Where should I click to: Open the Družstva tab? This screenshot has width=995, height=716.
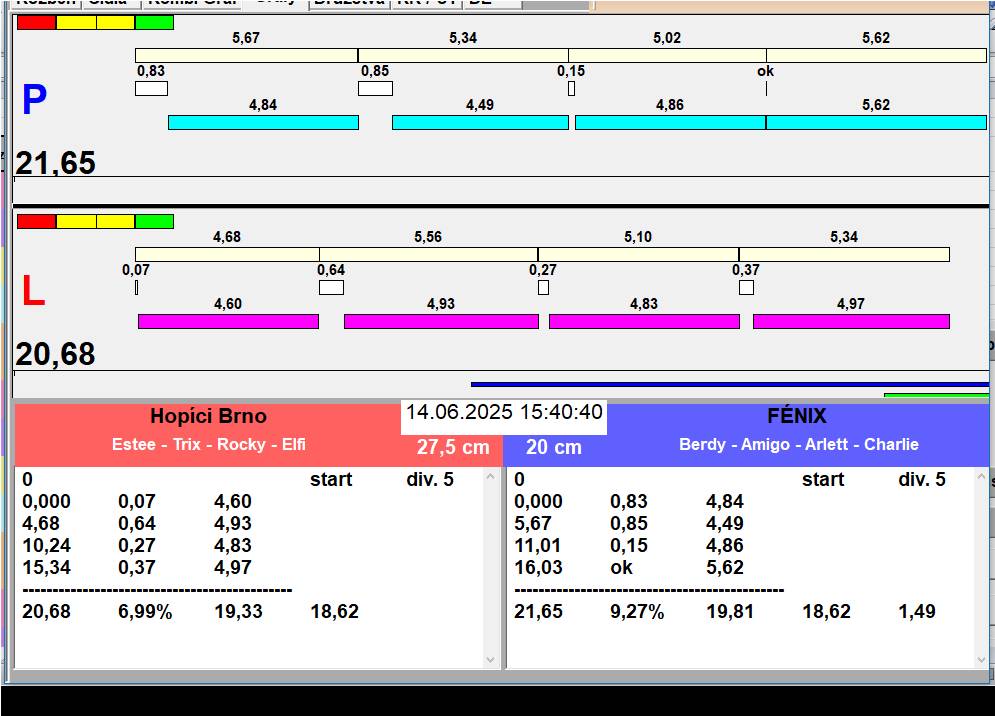point(348,4)
